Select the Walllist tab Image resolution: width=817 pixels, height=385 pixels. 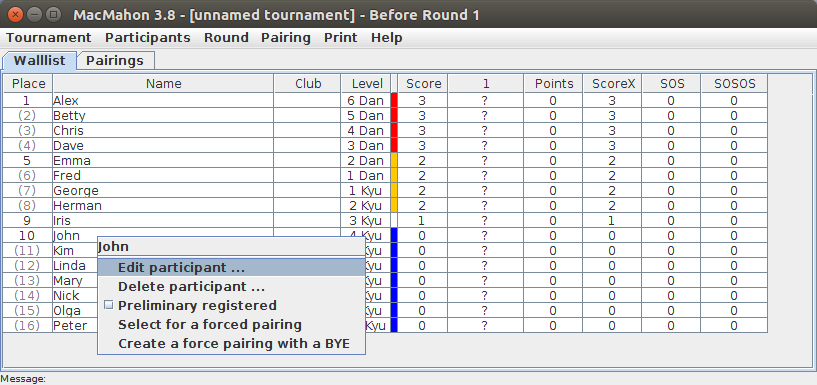tap(40, 60)
